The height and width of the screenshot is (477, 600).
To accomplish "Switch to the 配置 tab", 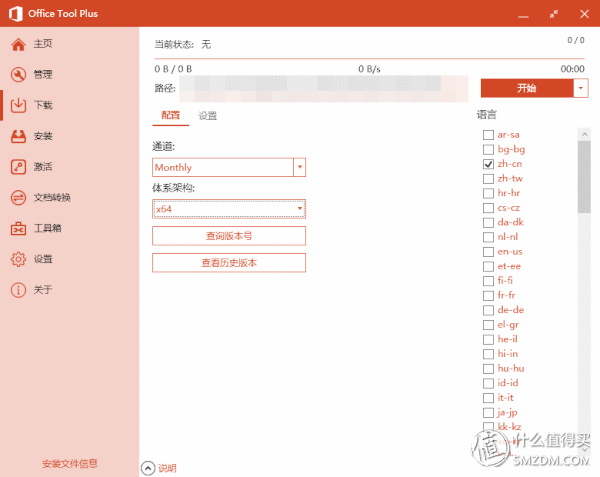I will coord(170,115).
